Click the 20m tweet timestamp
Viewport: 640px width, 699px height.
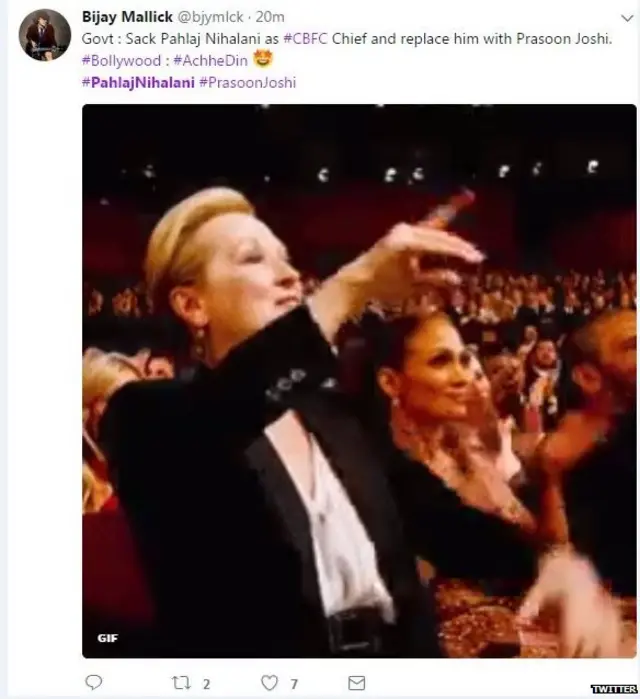point(270,17)
